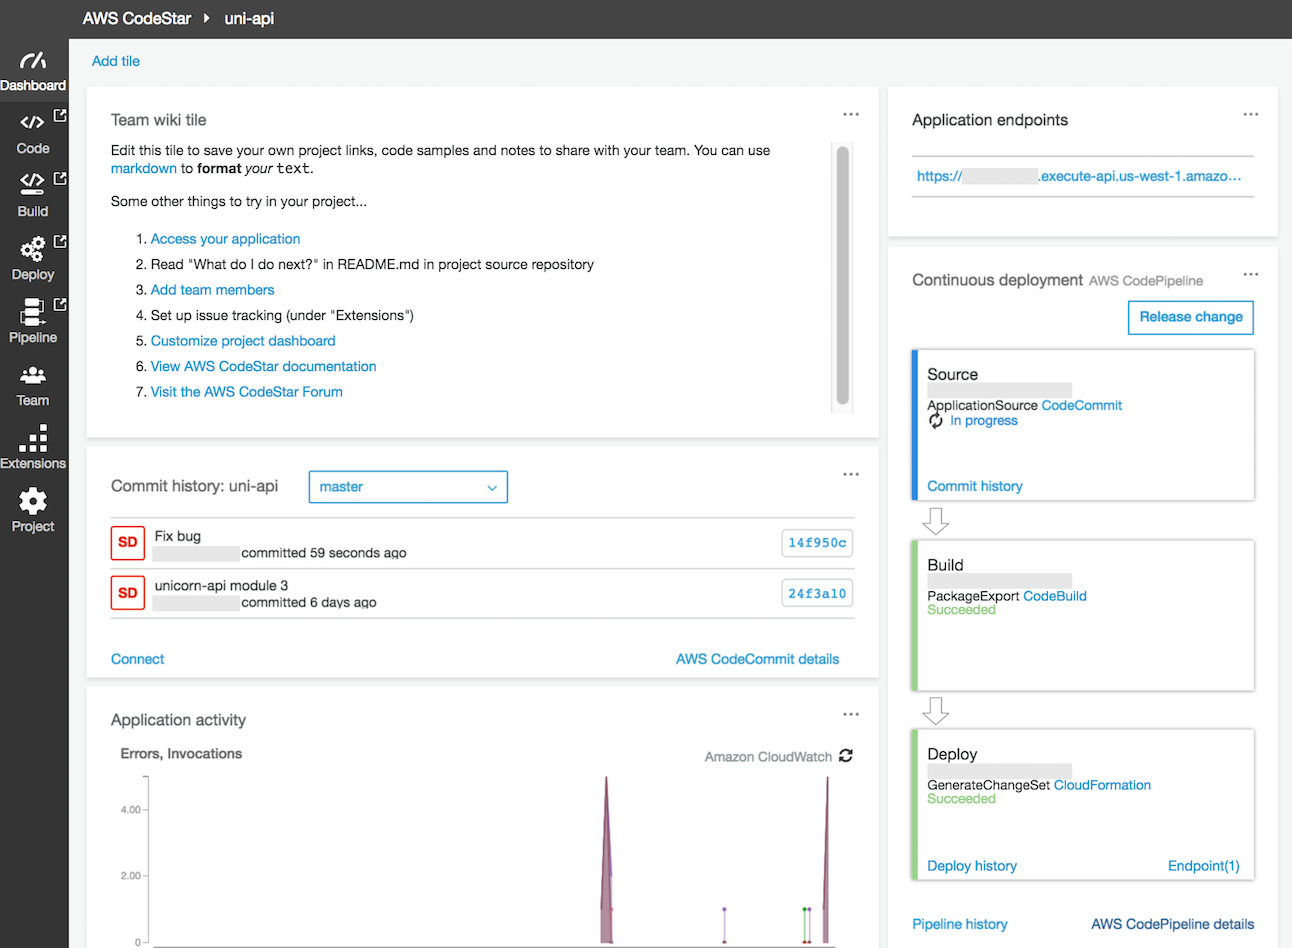This screenshot has height=948, width=1292.
Task: Open Application endpoints tile options ellipsis
Action: point(1251,114)
